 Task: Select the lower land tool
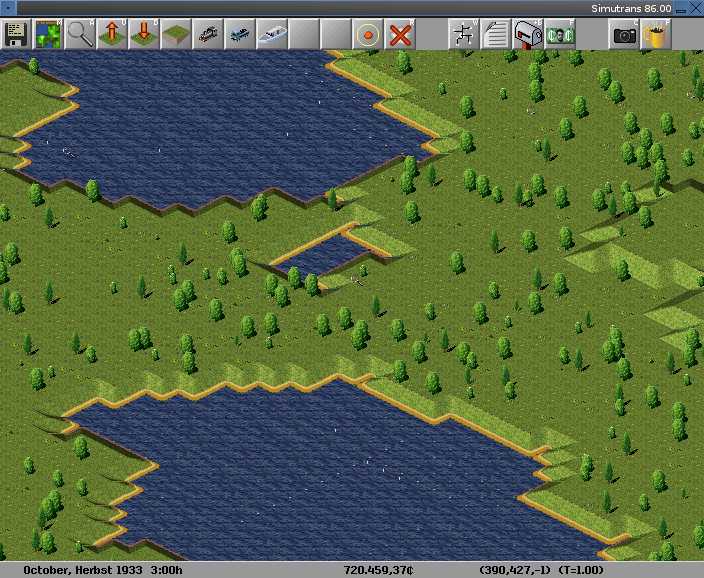144,33
